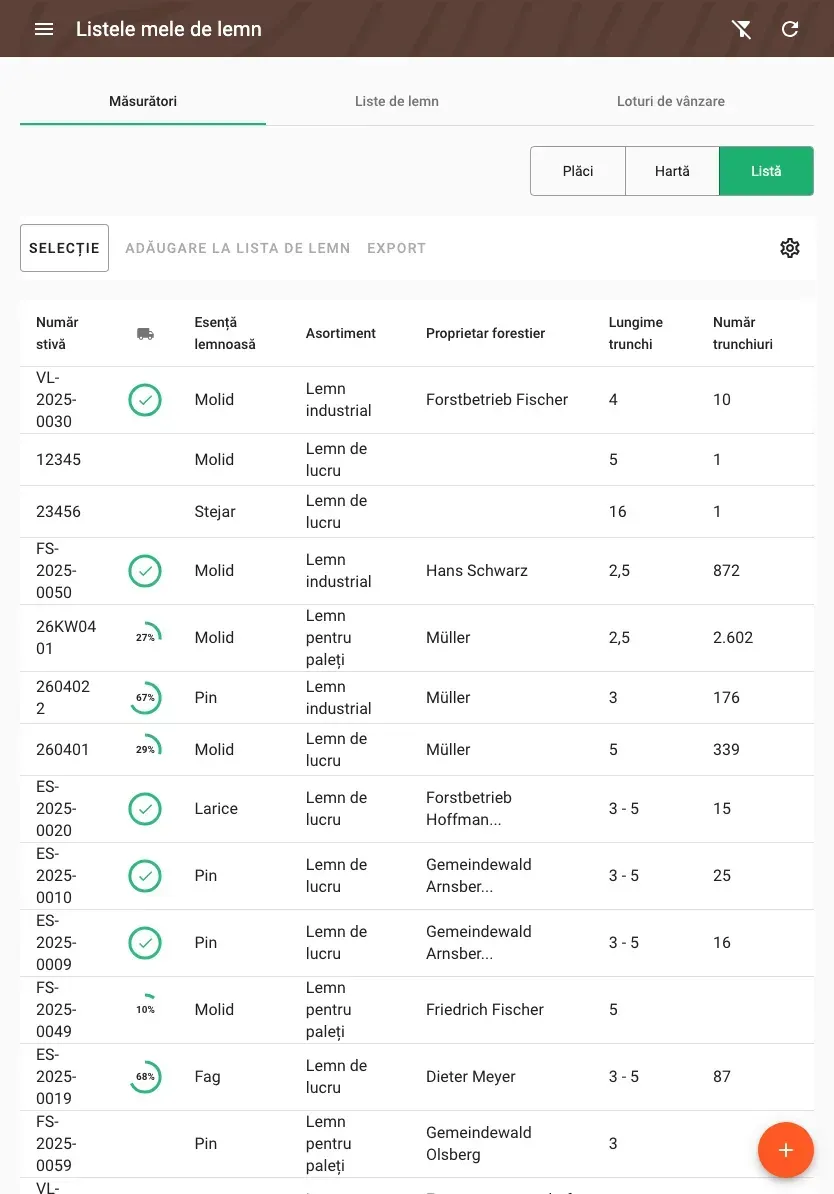834x1194 pixels.
Task: Sort by the truck transport column icon
Action: coord(145,334)
